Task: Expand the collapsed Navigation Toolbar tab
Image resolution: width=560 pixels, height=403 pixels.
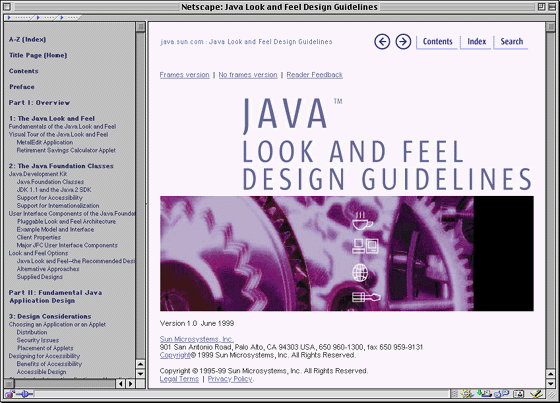Action: (19, 18)
